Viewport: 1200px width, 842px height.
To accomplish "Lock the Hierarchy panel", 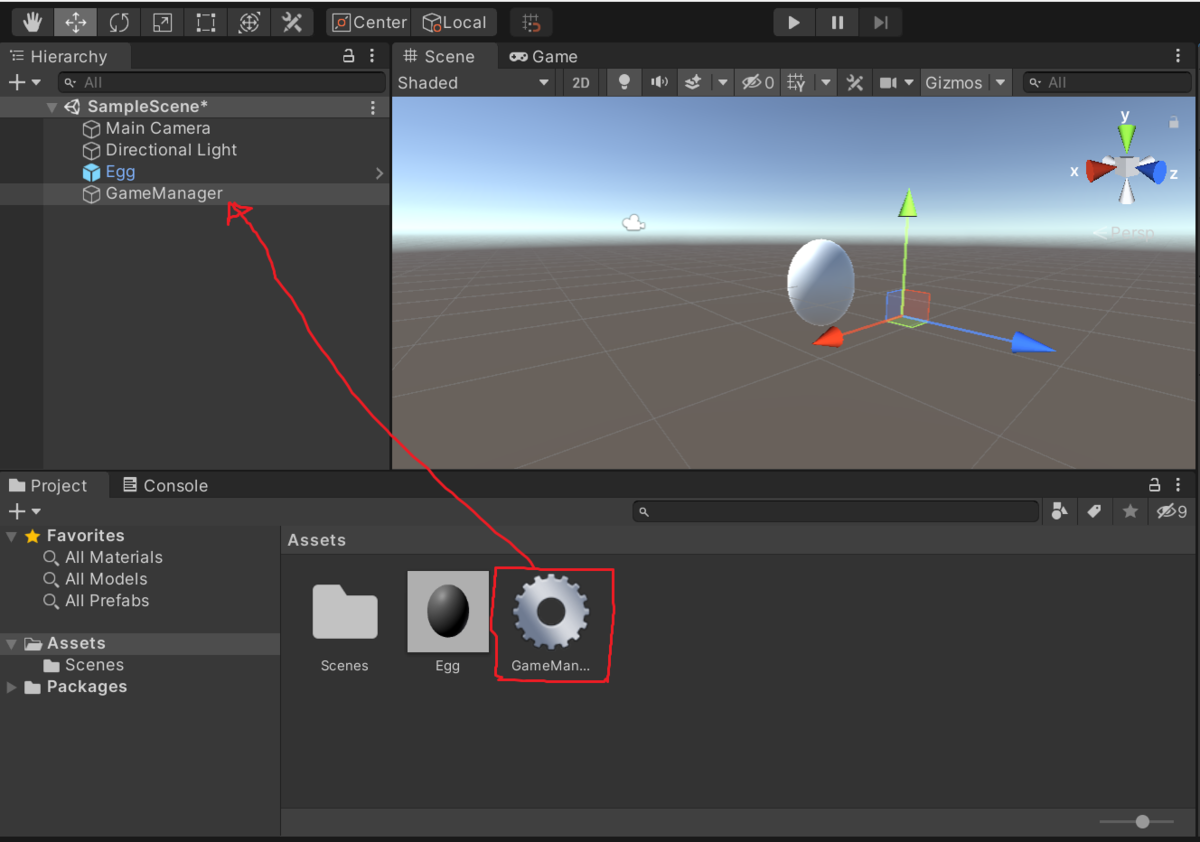I will pyautogui.click(x=348, y=57).
